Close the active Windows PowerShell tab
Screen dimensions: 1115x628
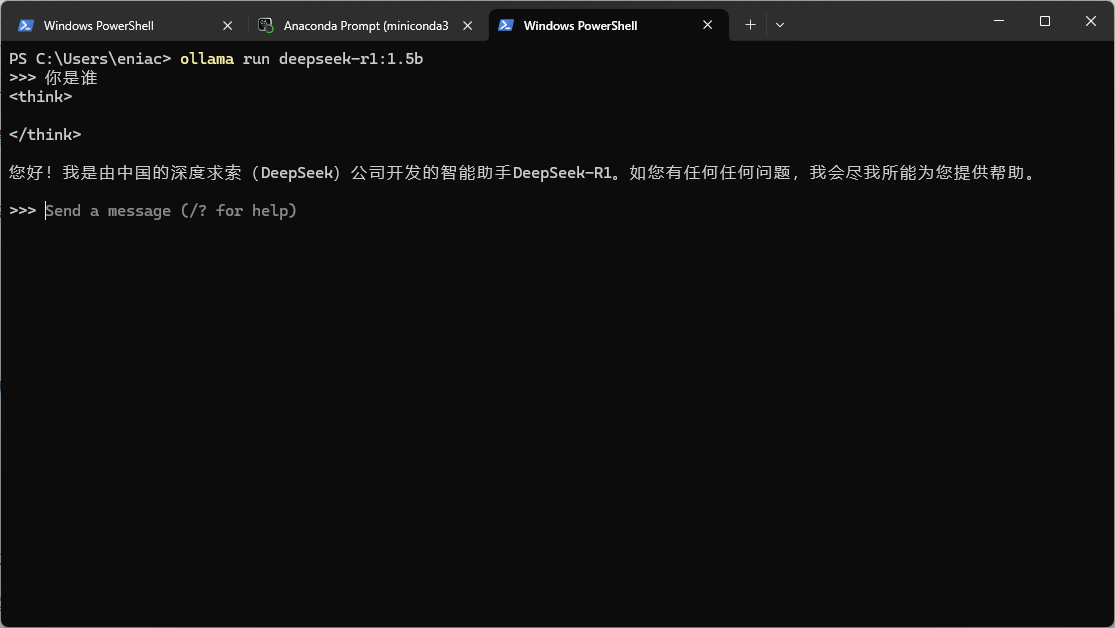point(708,25)
